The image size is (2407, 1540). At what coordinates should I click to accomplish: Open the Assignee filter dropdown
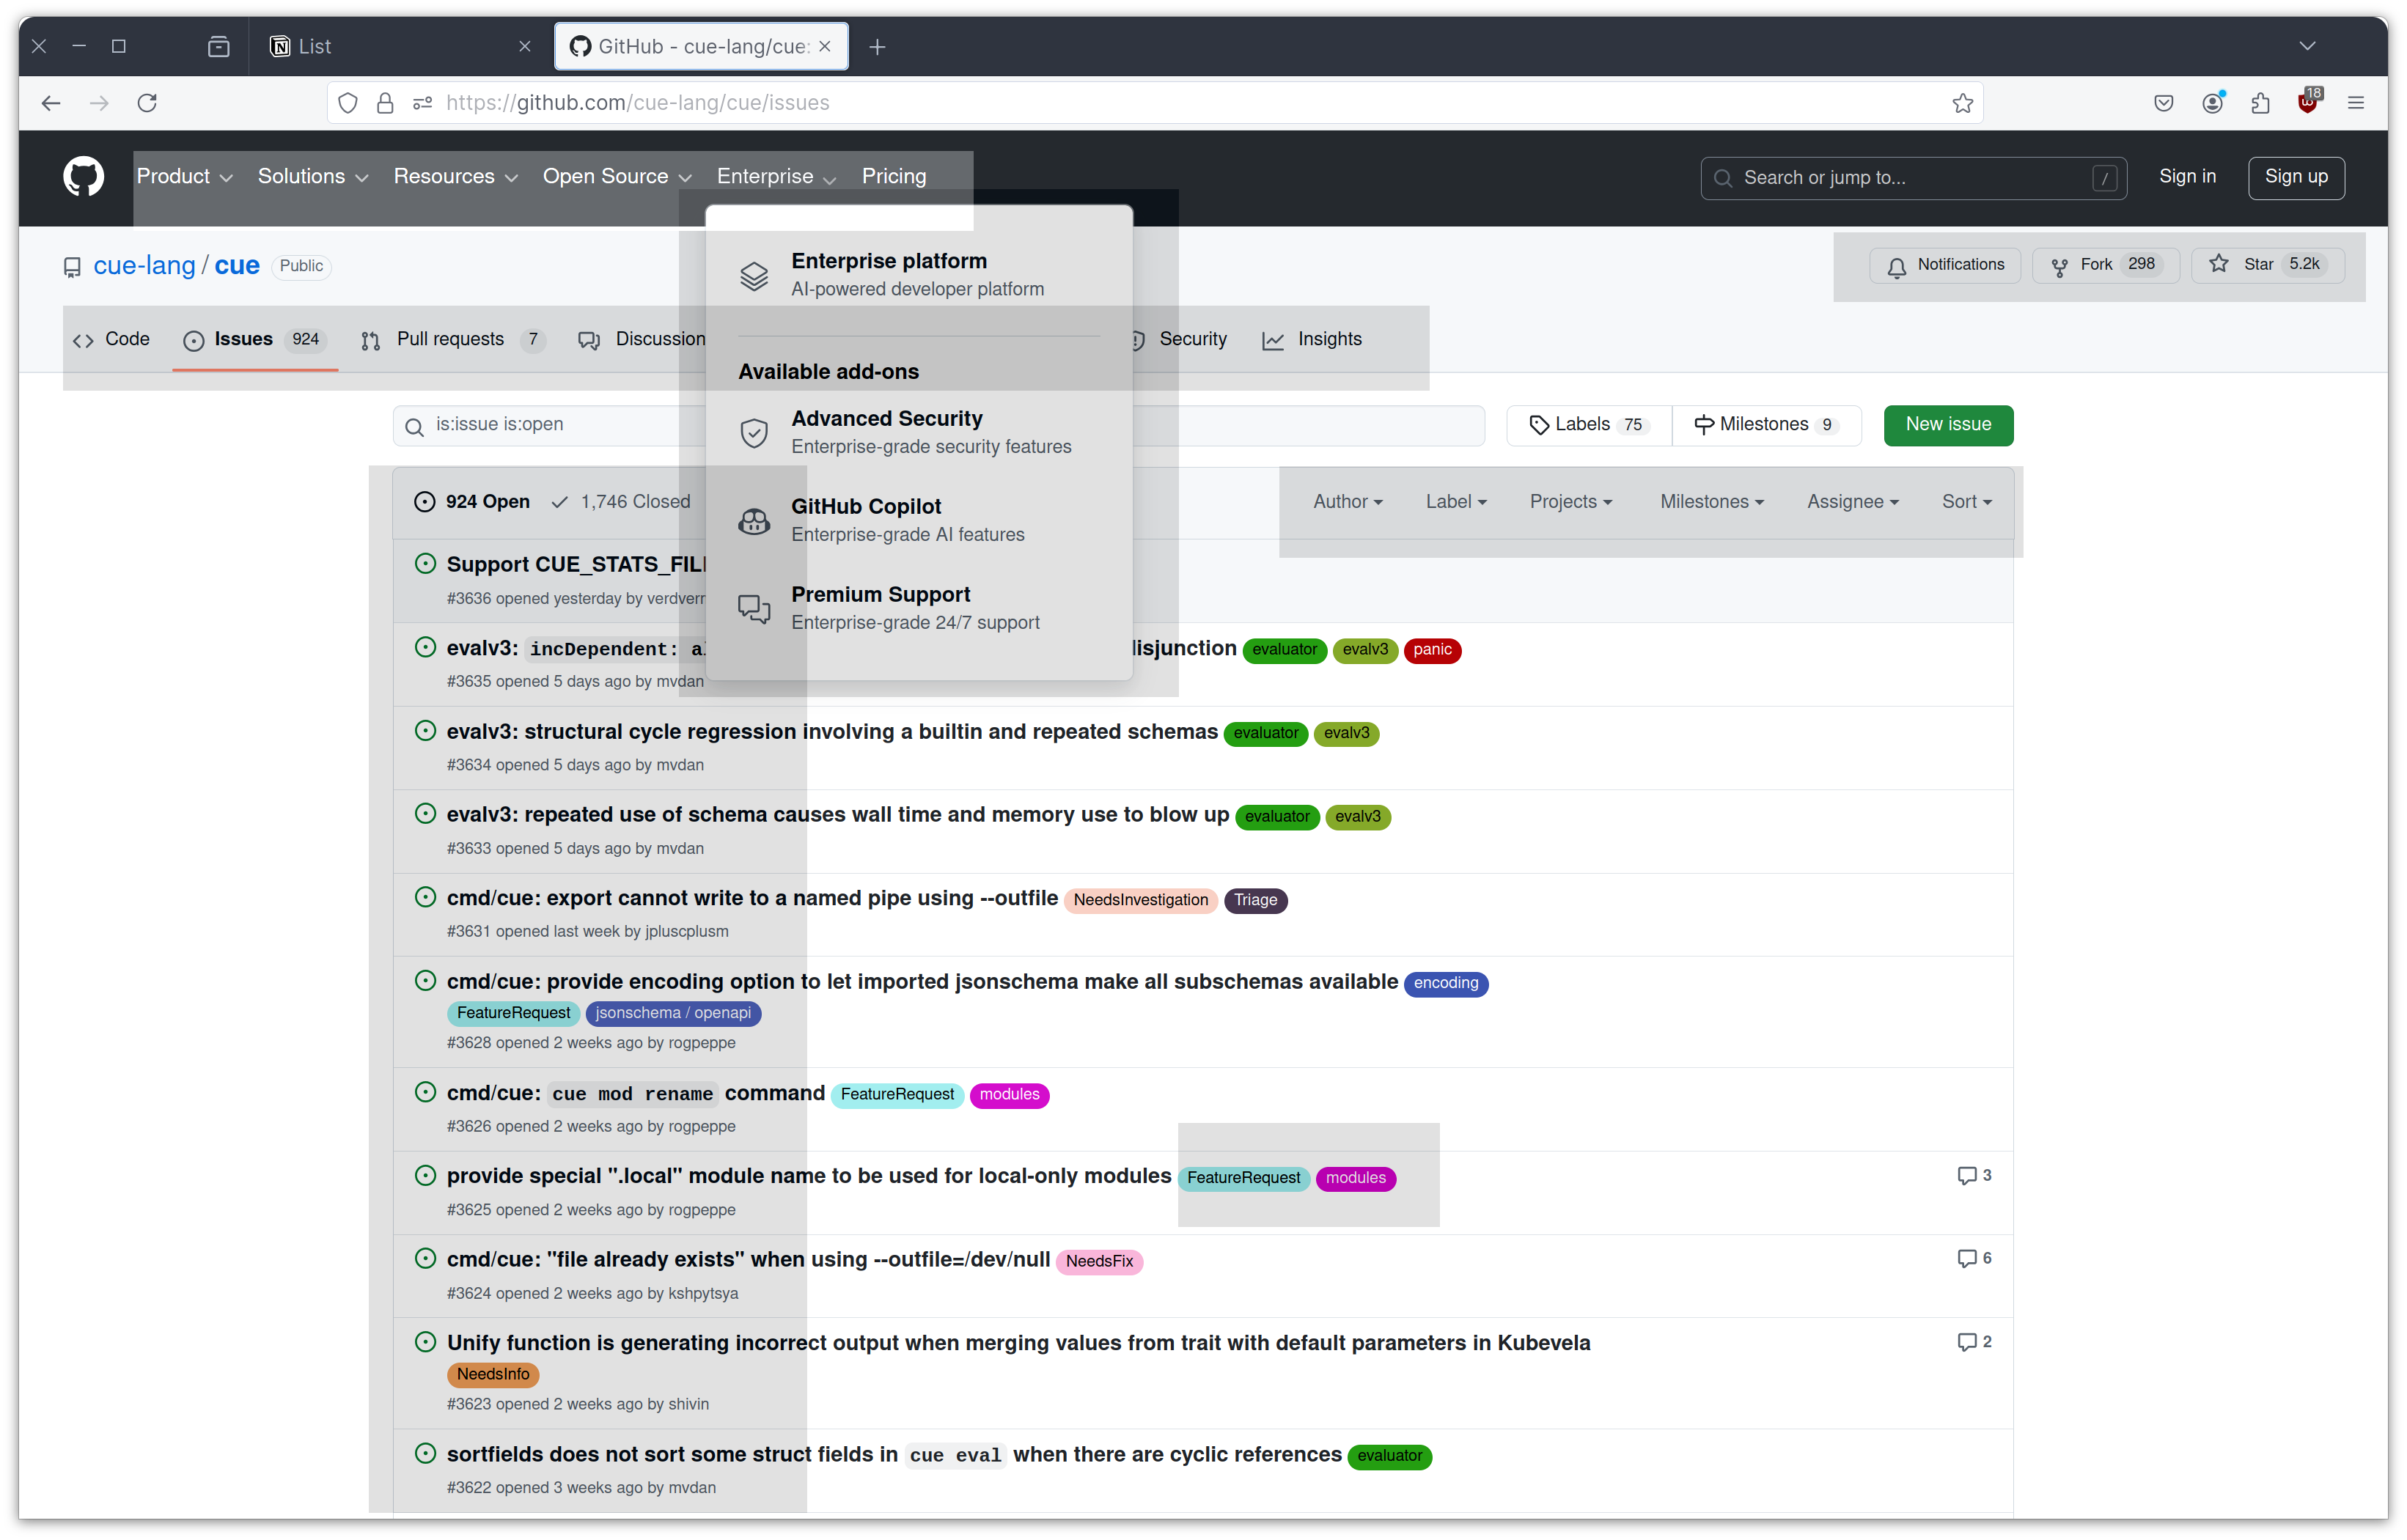tap(1852, 502)
